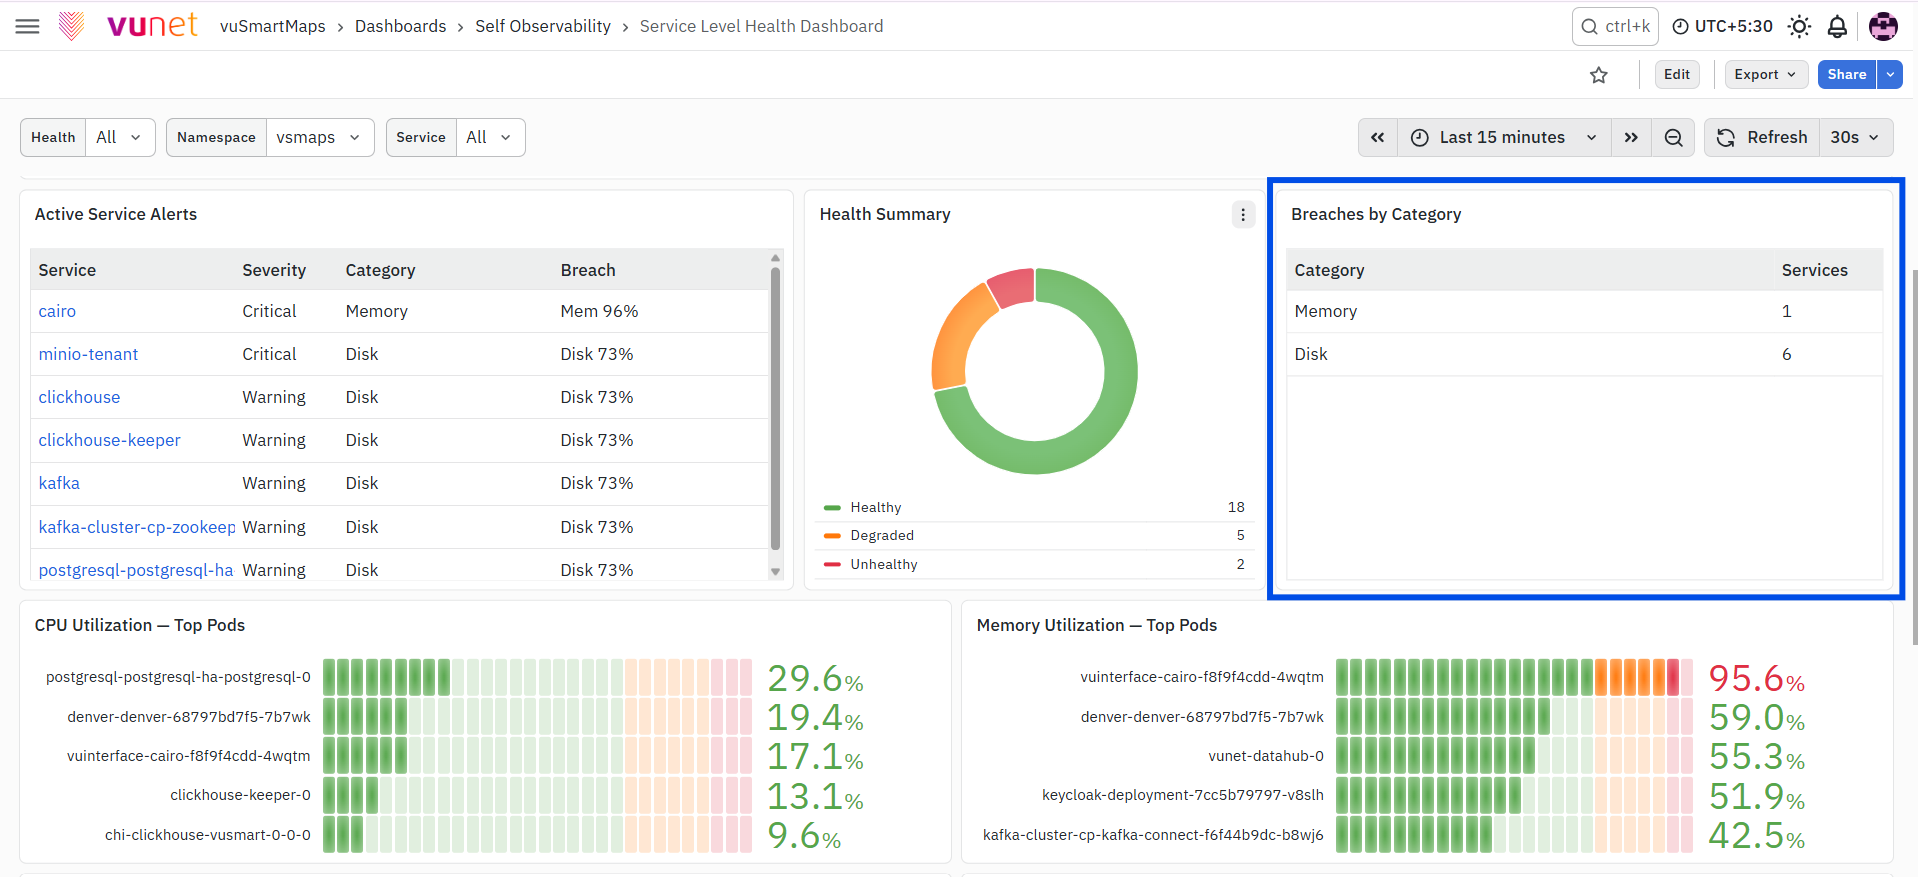Open the hamburger navigation menu
The height and width of the screenshot is (877, 1918).
click(x=28, y=26)
